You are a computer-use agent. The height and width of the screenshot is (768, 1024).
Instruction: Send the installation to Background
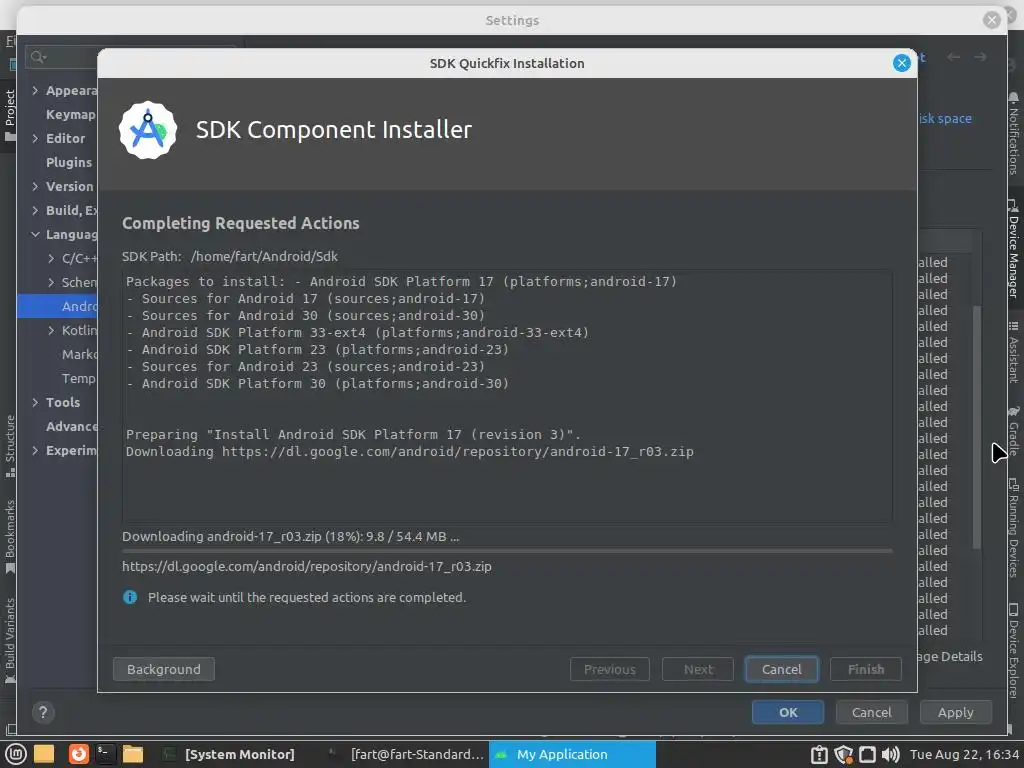click(x=163, y=669)
